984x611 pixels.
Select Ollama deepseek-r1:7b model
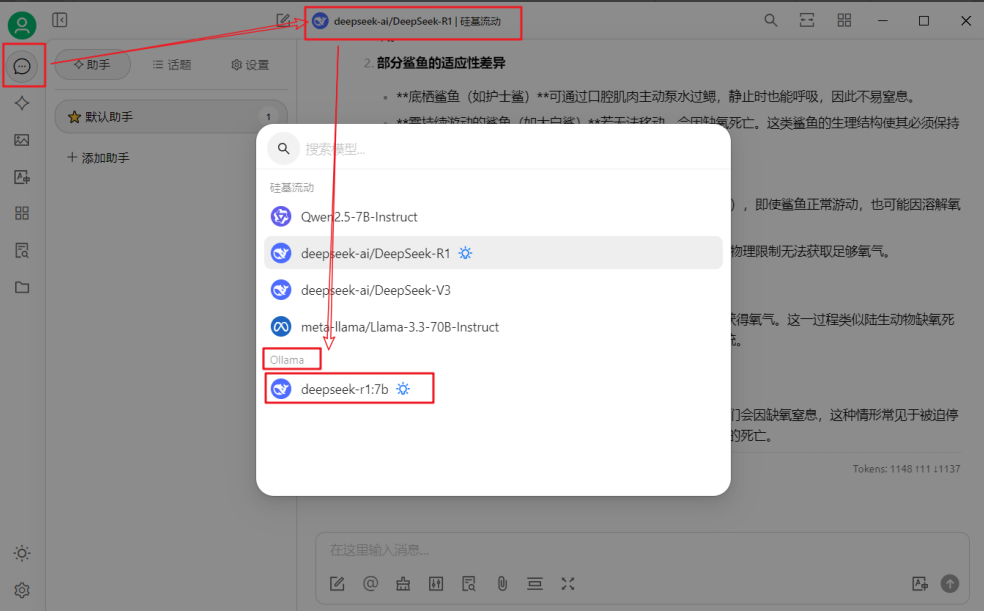point(493,389)
